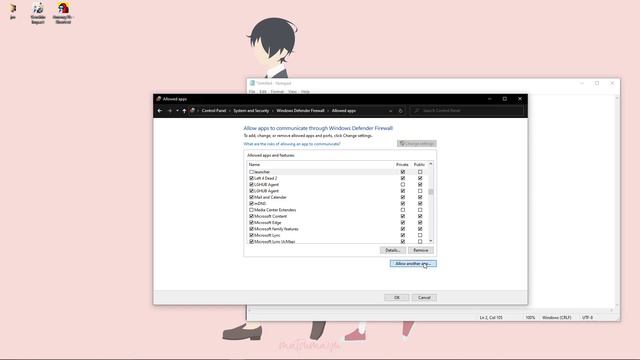
Task: Toggle Public checkbox for Microsoft family features
Action: pos(420,229)
